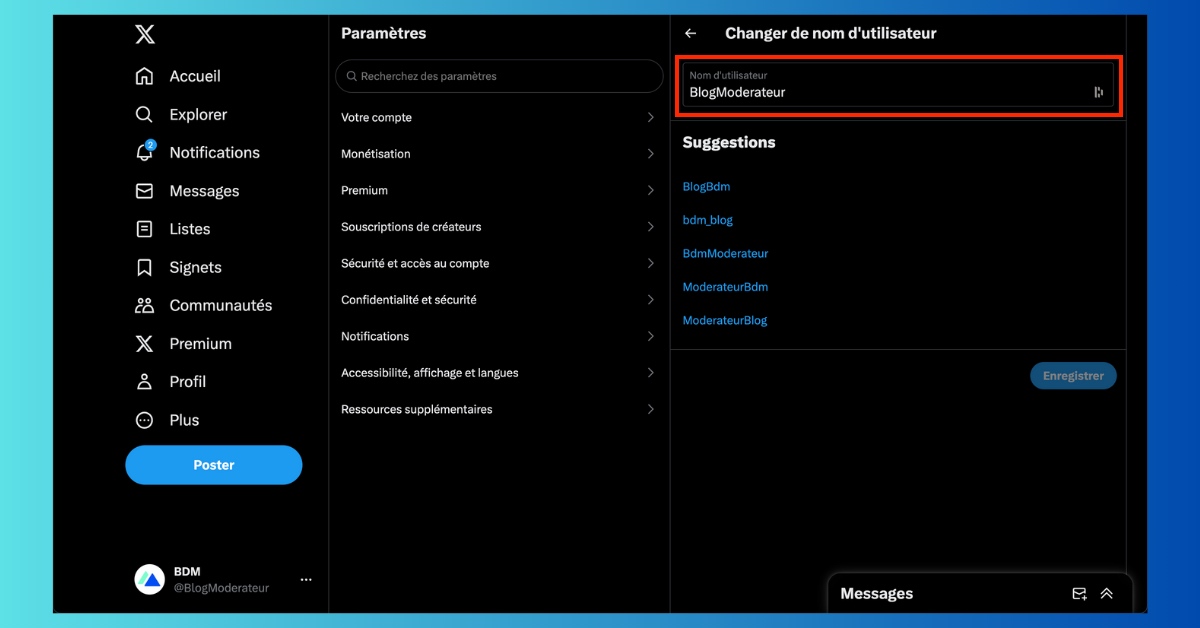
Task: Click the BDM account avatar
Action: [x=149, y=579]
